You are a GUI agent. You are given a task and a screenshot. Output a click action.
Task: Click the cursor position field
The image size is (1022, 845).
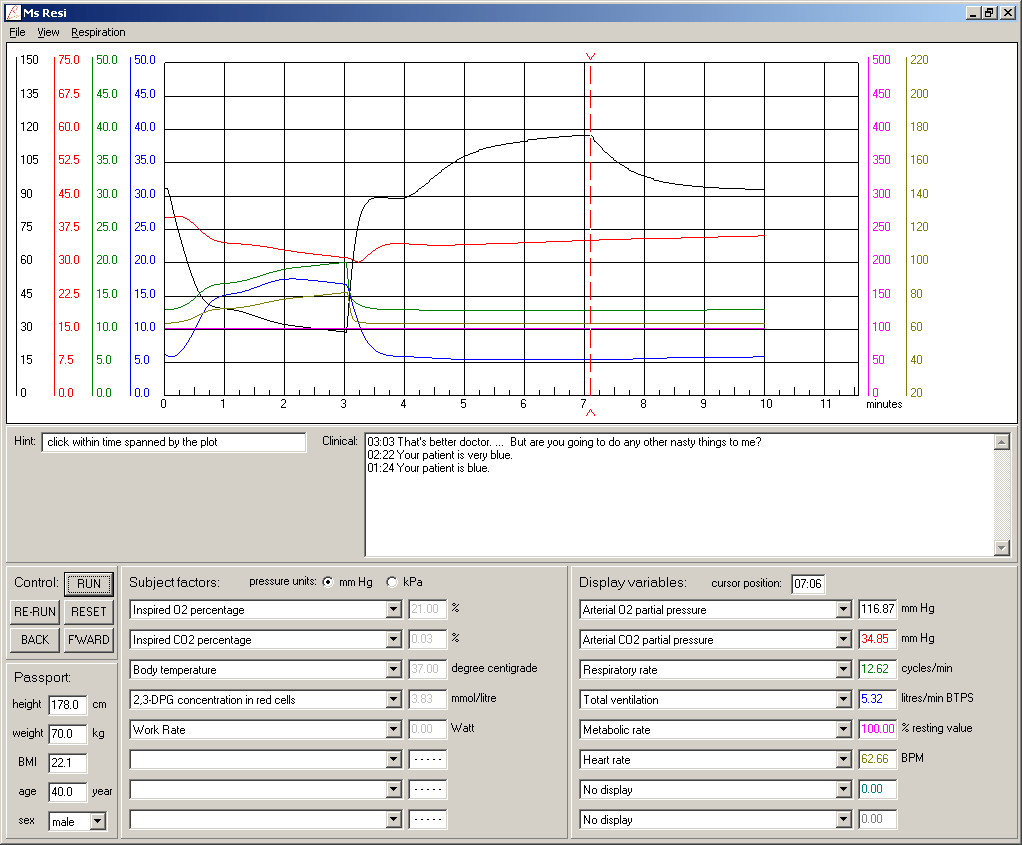coord(808,584)
